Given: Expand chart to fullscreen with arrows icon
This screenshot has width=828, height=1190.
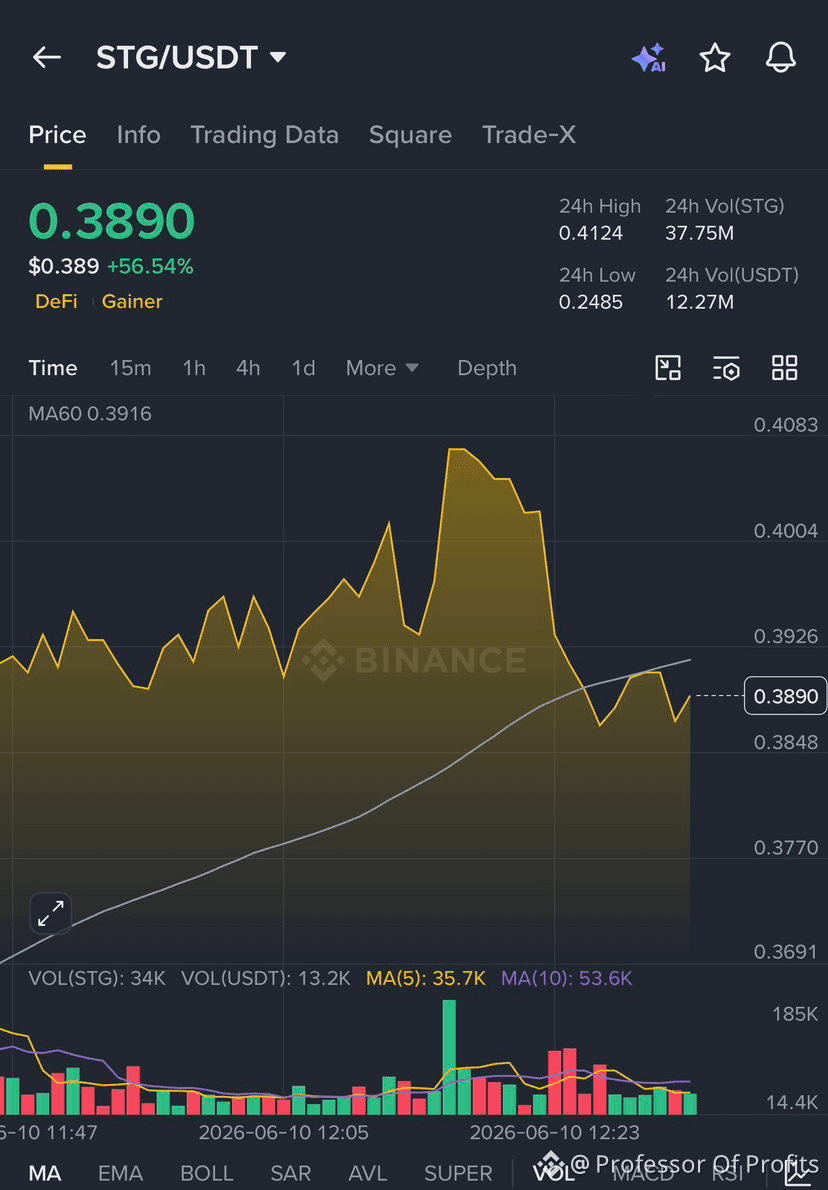Looking at the screenshot, I should (x=51, y=913).
